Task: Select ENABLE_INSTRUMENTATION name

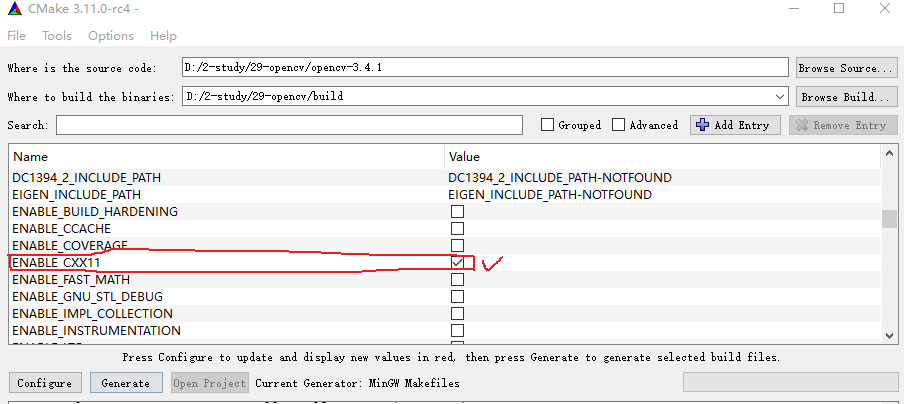Action: coord(96,331)
